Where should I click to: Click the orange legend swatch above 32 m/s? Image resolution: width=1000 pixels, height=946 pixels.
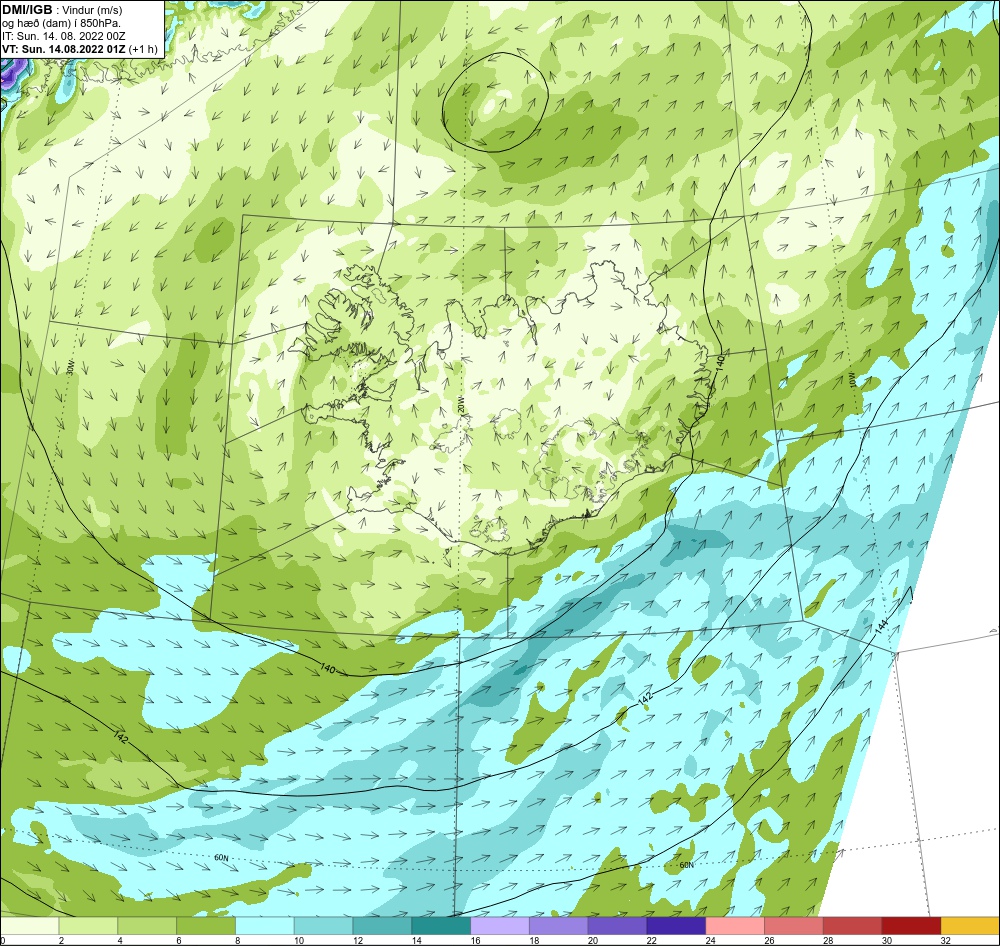[970, 926]
